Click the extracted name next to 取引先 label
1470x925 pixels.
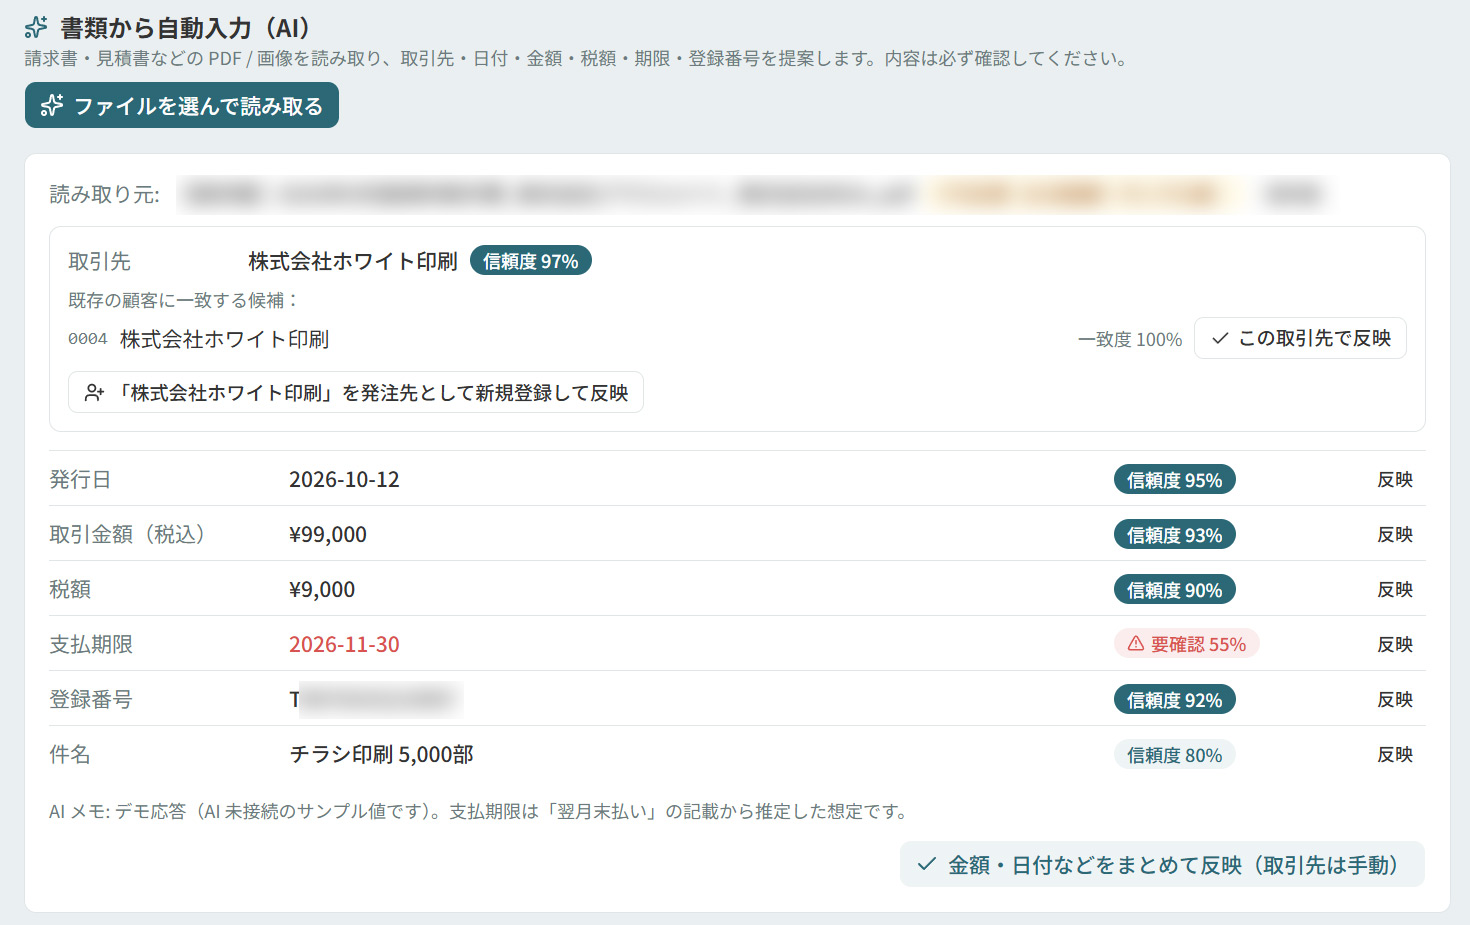click(353, 261)
